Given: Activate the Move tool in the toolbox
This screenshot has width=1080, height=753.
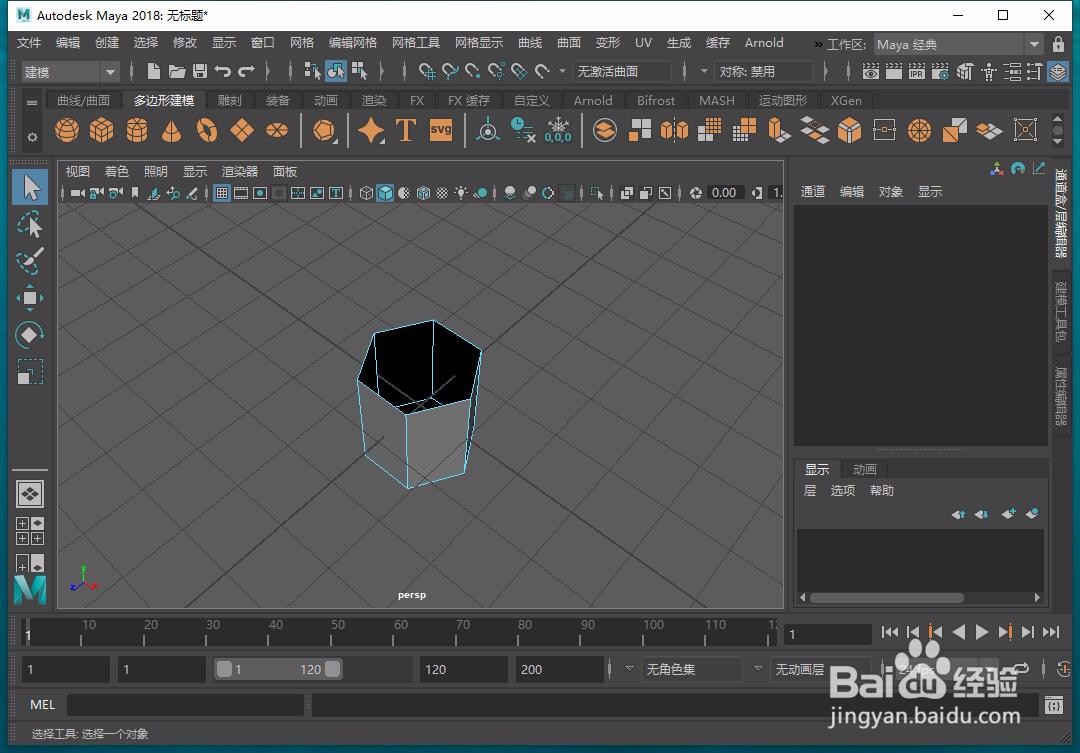Looking at the screenshot, I should click(x=30, y=298).
